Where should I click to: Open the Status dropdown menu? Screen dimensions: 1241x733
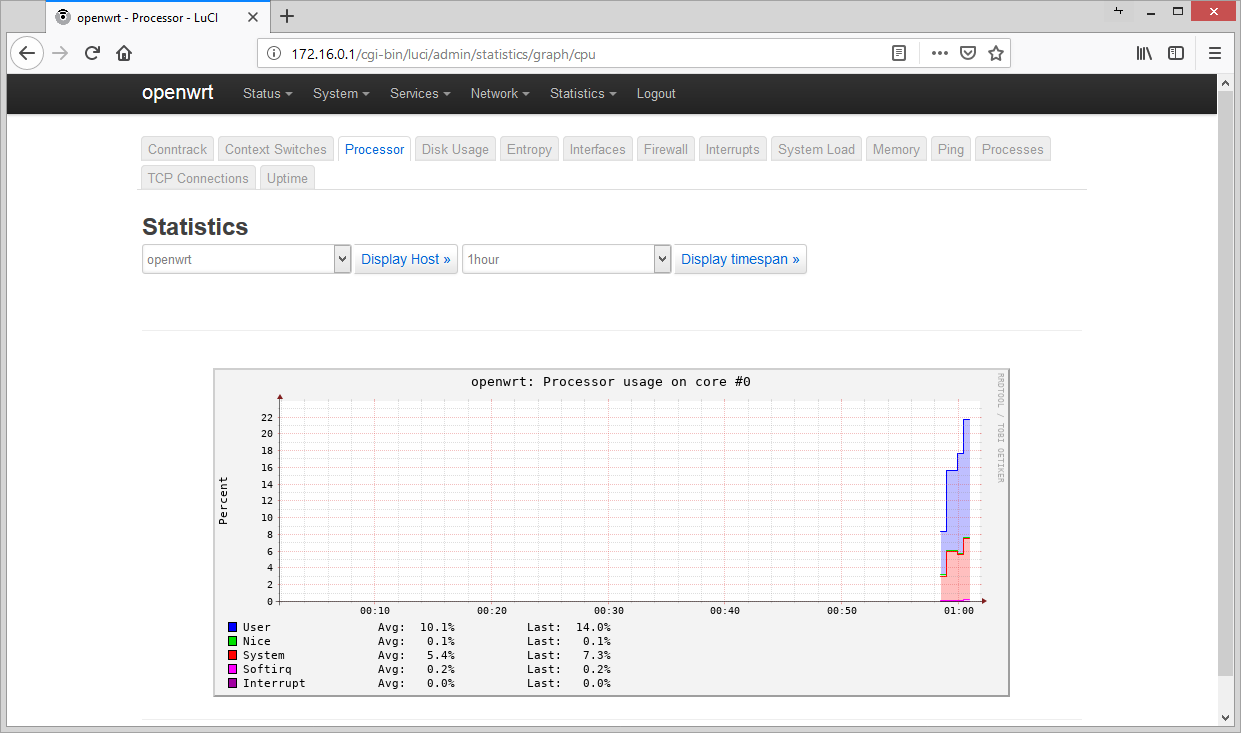(x=267, y=93)
